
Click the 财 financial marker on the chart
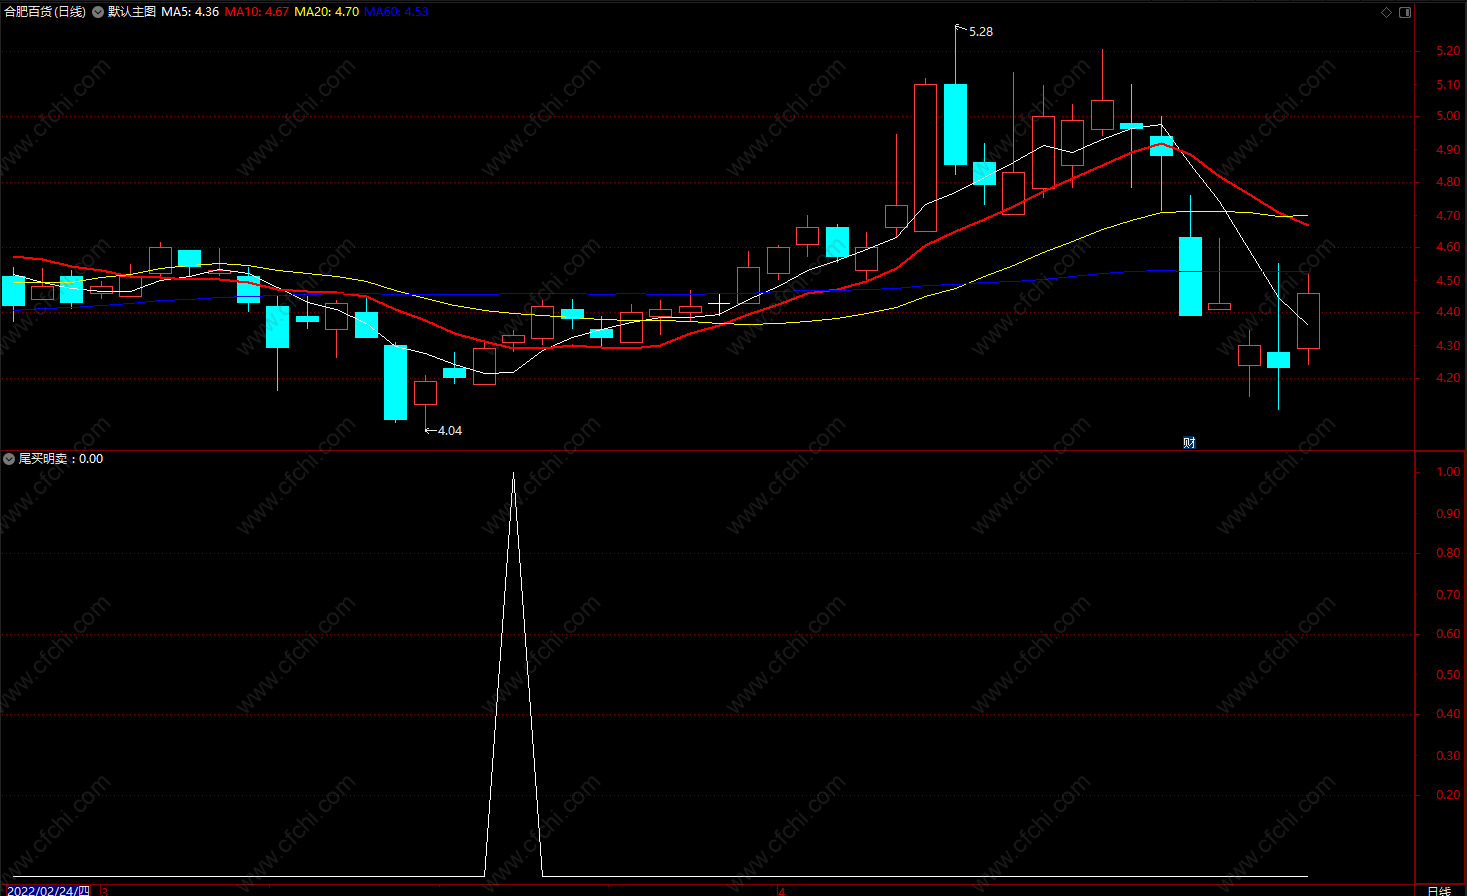click(x=1189, y=443)
